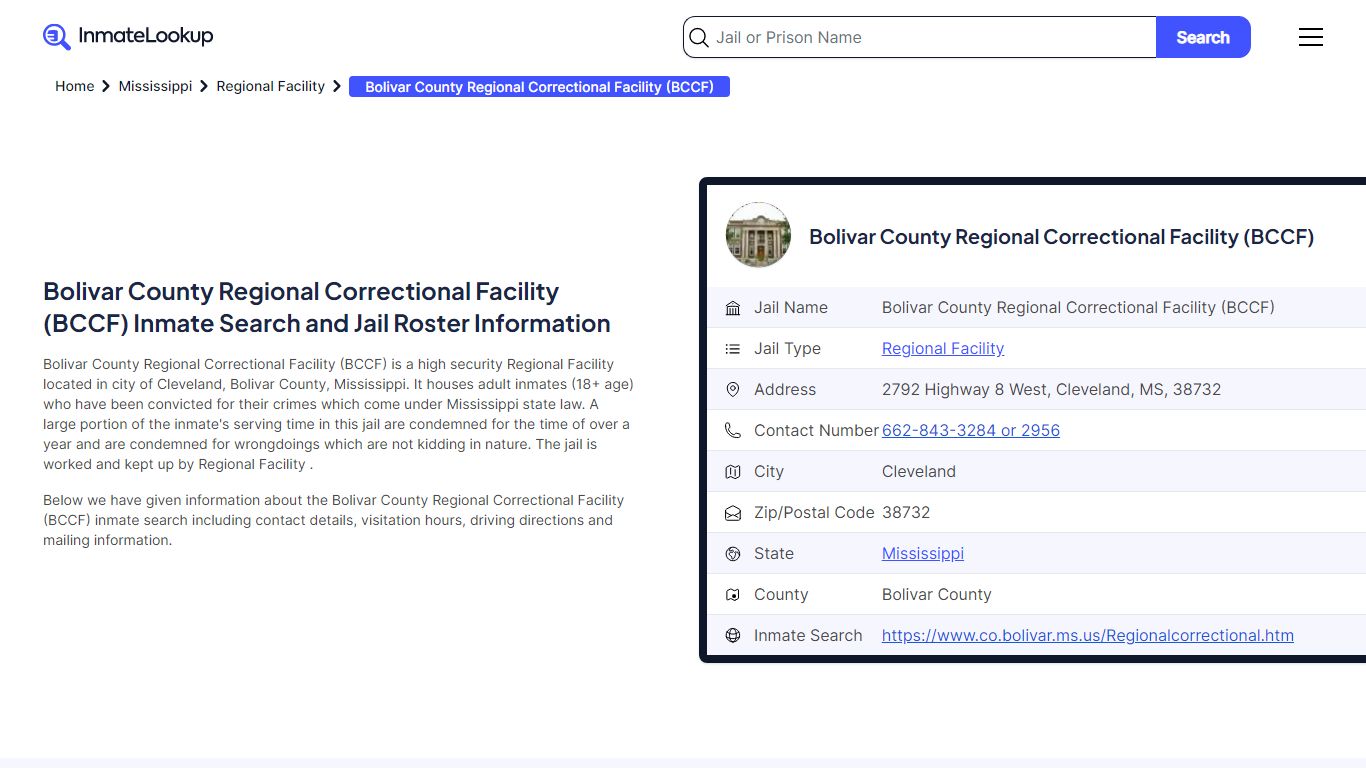Open the Mississippi state link in table

coord(923,553)
